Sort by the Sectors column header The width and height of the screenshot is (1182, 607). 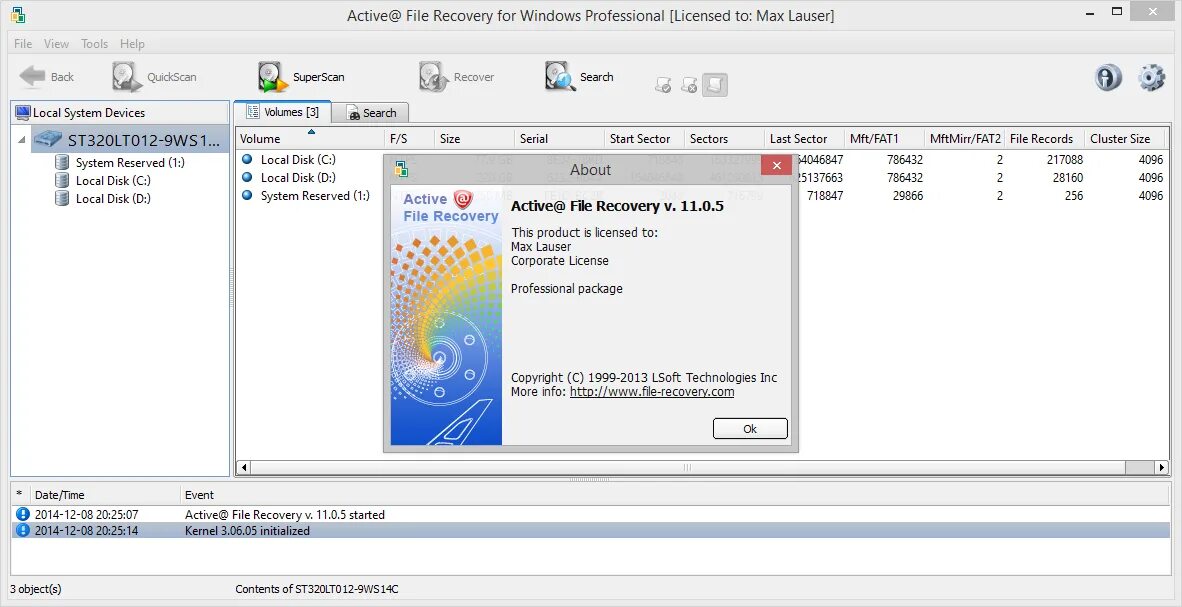tap(724, 139)
